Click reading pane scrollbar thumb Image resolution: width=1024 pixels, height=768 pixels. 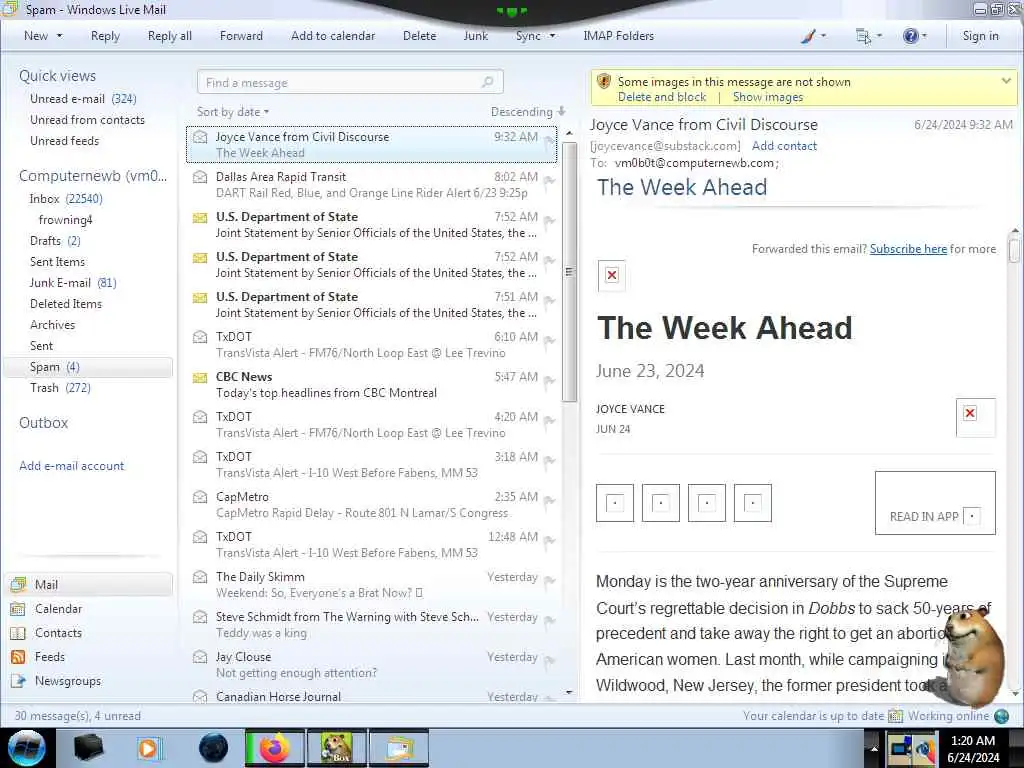click(x=1014, y=250)
